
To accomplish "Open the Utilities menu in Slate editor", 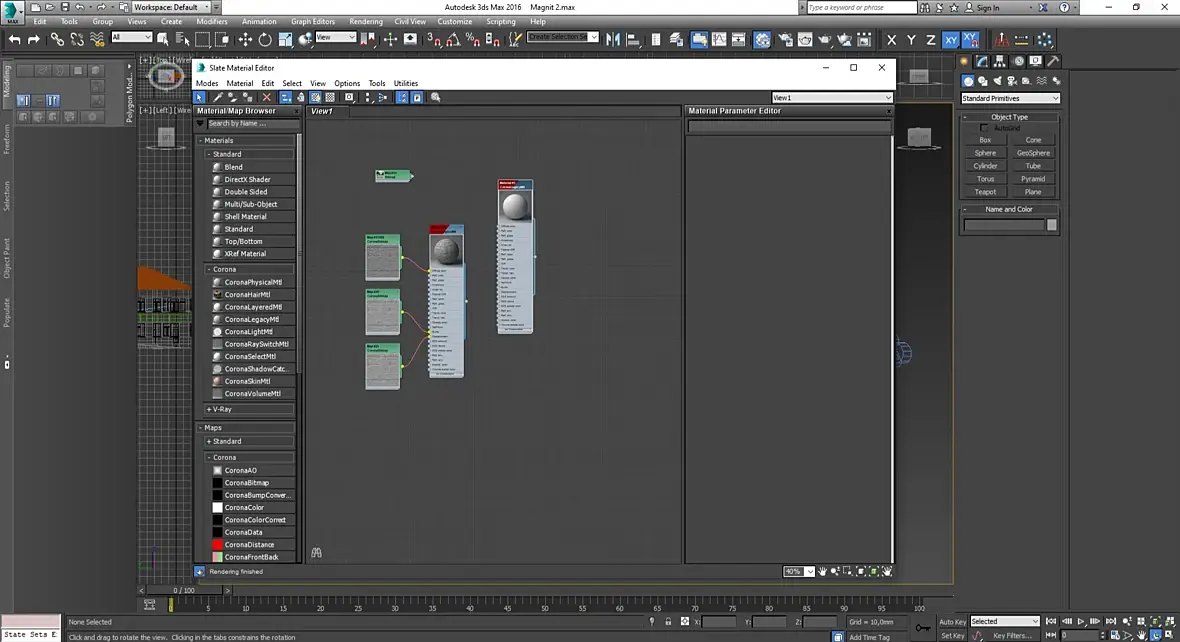I will coord(405,83).
